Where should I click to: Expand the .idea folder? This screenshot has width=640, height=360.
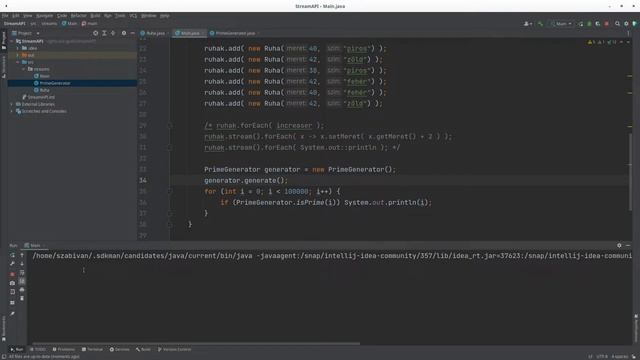point(18,48)
